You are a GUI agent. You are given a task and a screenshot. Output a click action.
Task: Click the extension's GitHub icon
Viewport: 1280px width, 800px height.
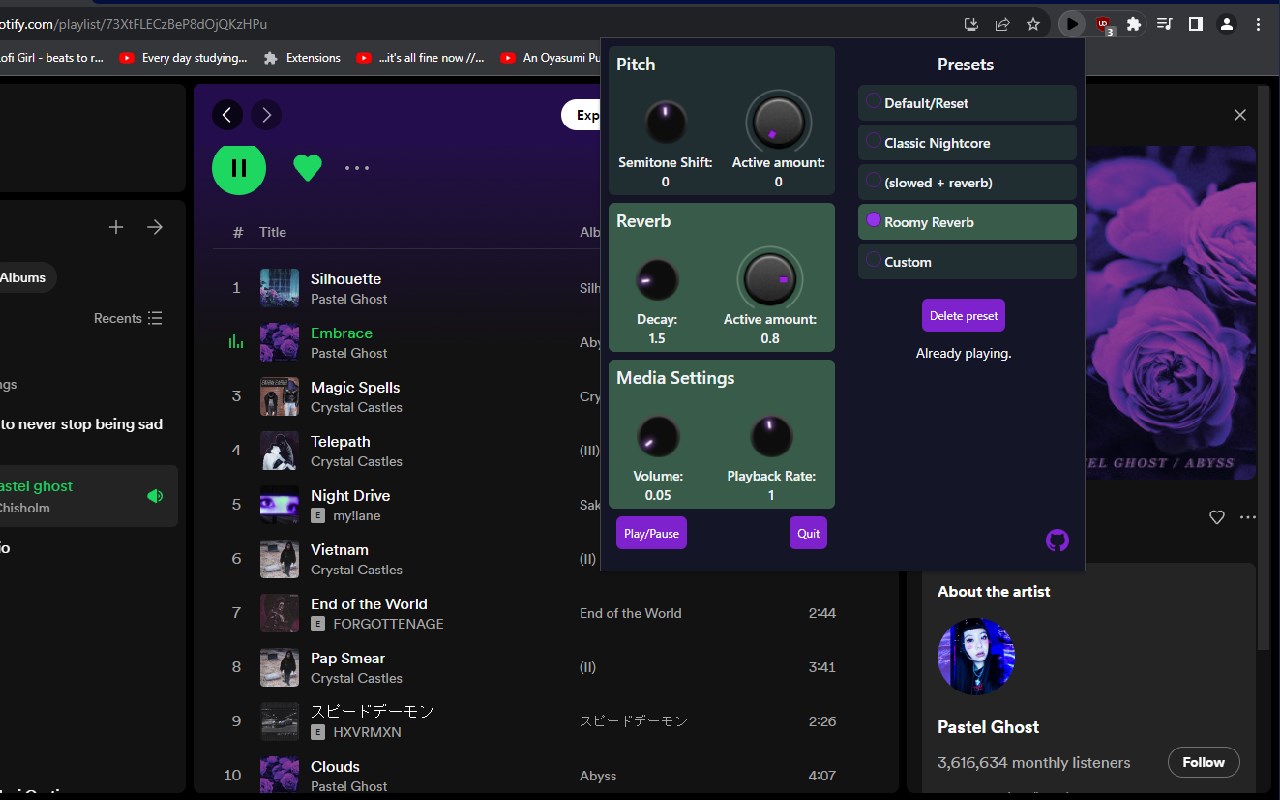click(1057, 540)
